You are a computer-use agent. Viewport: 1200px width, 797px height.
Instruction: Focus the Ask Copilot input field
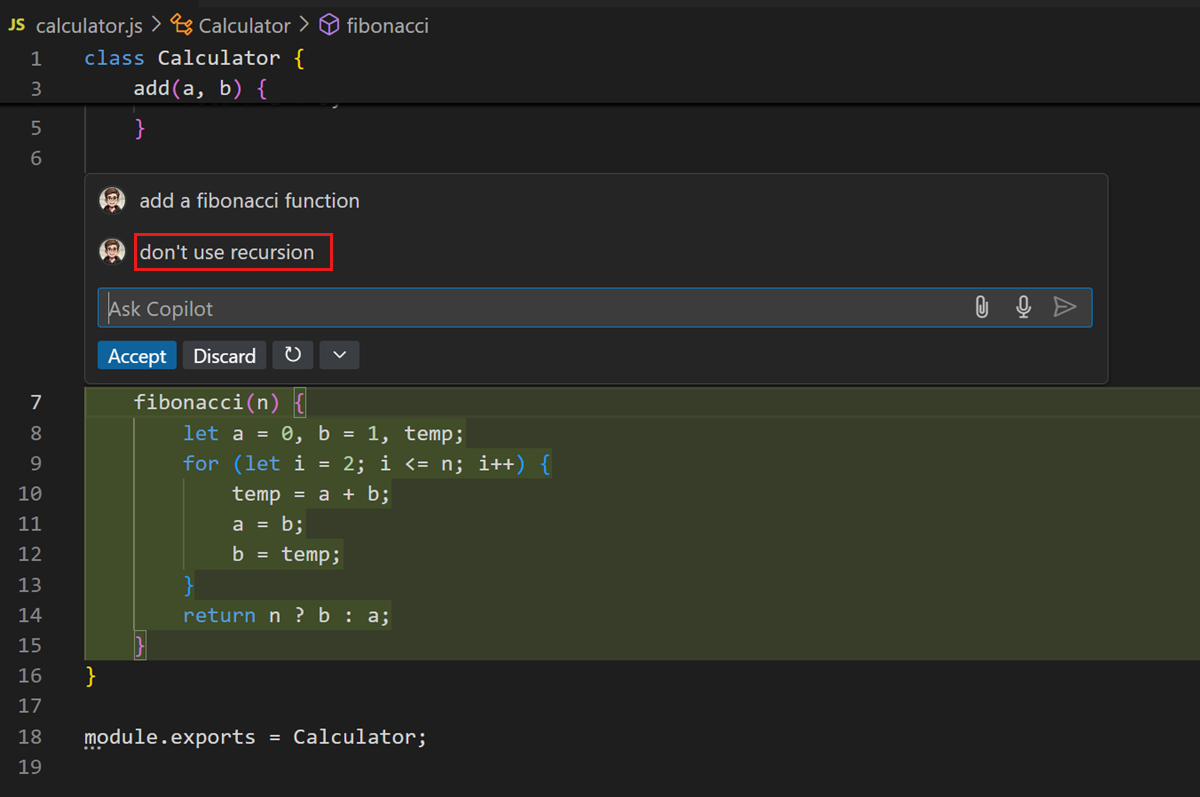400,307
